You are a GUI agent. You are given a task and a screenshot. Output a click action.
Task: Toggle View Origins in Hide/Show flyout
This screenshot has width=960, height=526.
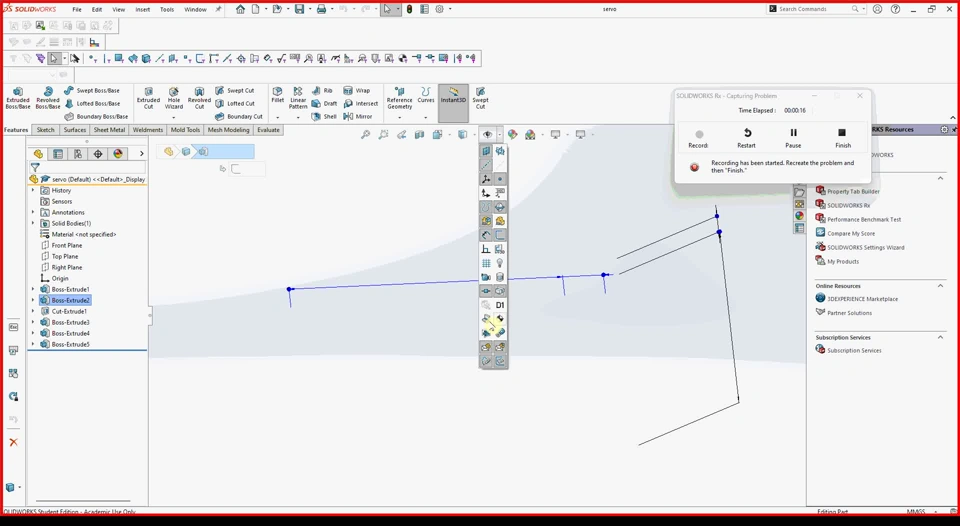point(486,193)
